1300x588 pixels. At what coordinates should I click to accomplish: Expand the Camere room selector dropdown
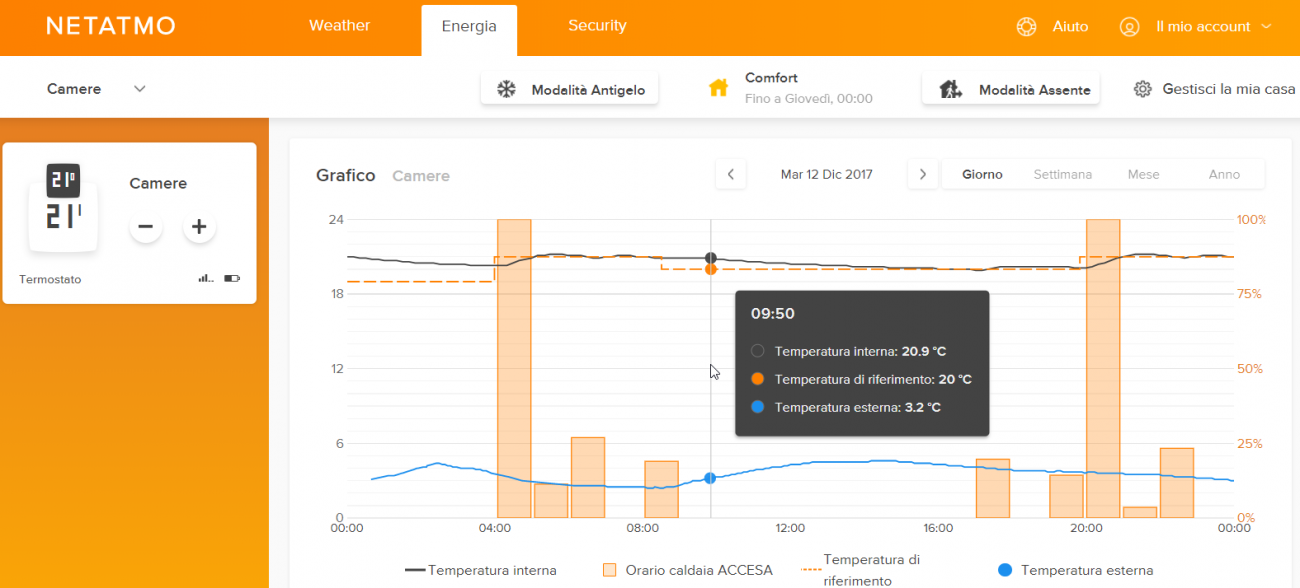140,89
